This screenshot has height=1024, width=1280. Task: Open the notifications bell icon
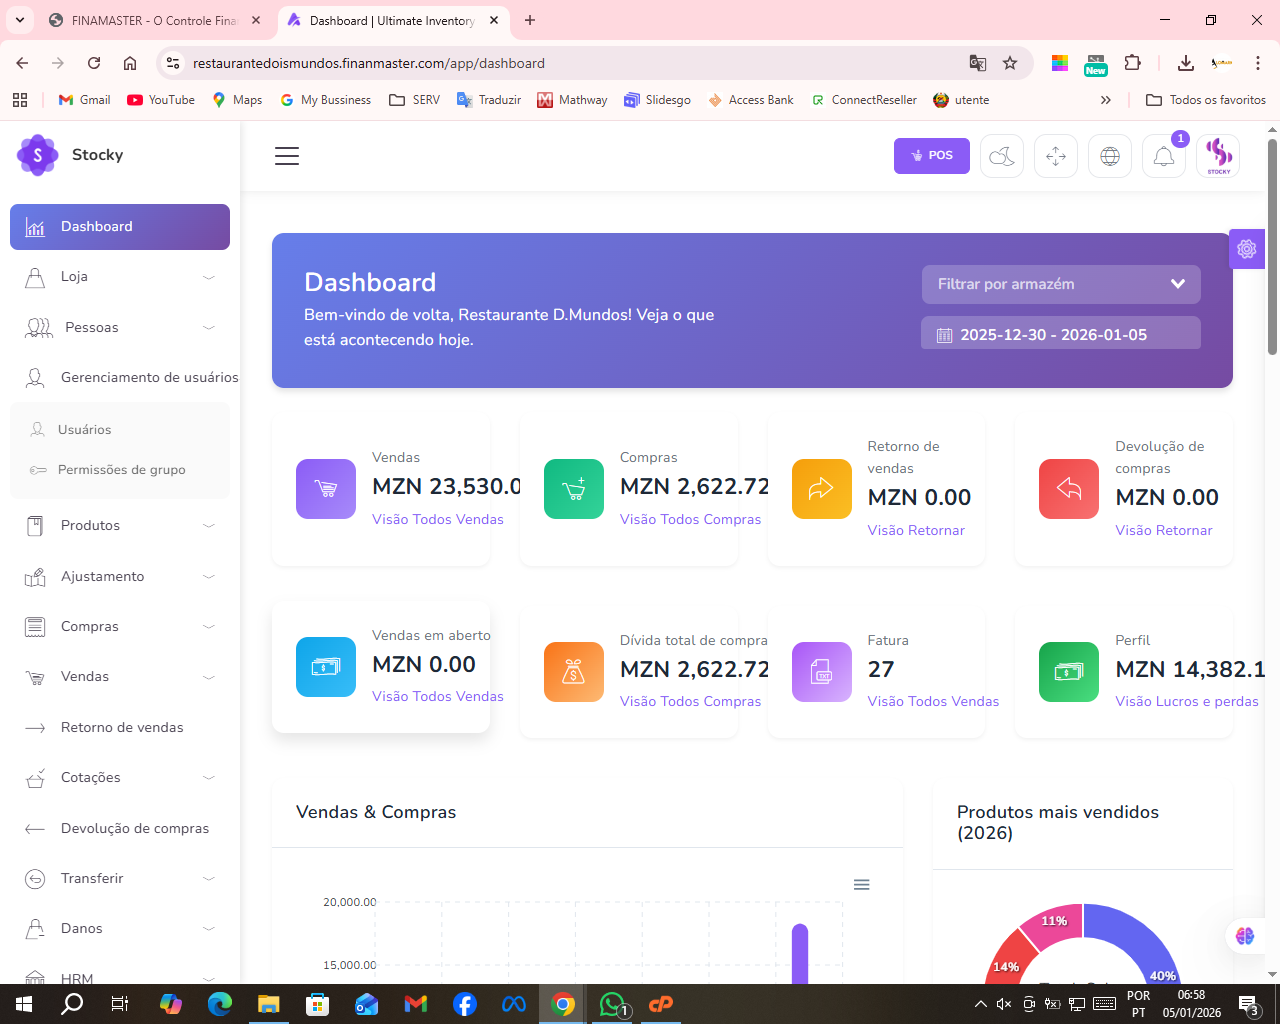1163,156
